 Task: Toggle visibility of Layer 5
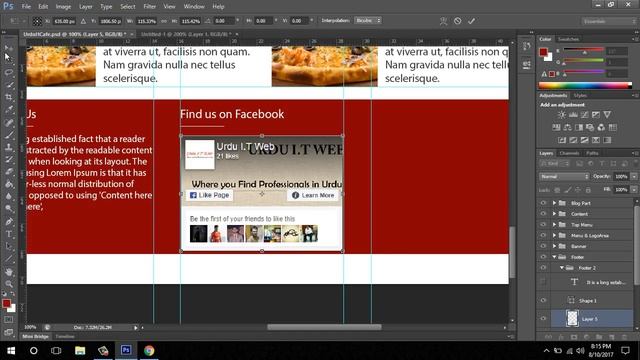point(543,319)
